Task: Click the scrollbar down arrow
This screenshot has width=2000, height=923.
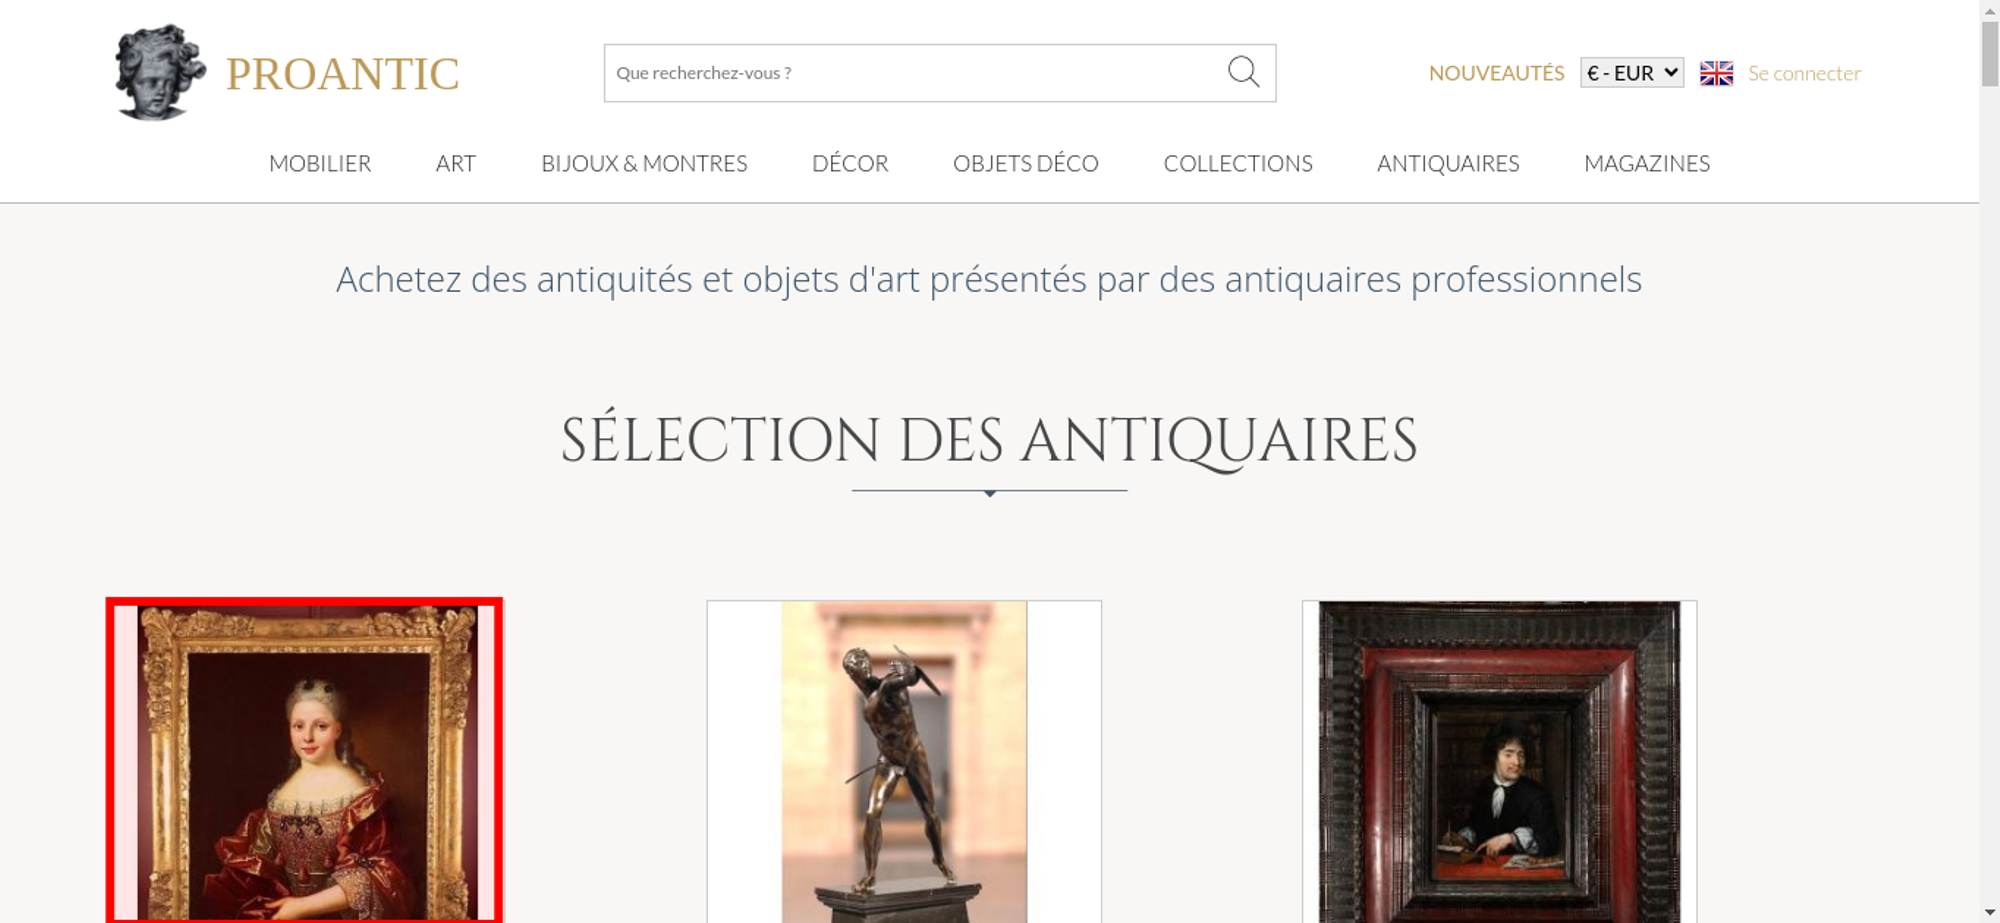Action: [x=1989, y=913]
